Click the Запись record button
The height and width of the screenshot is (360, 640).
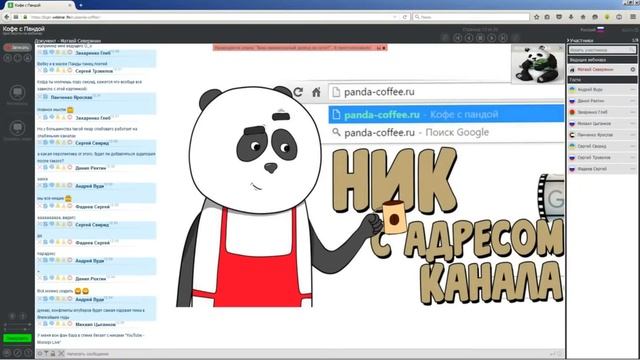(17, 48)
